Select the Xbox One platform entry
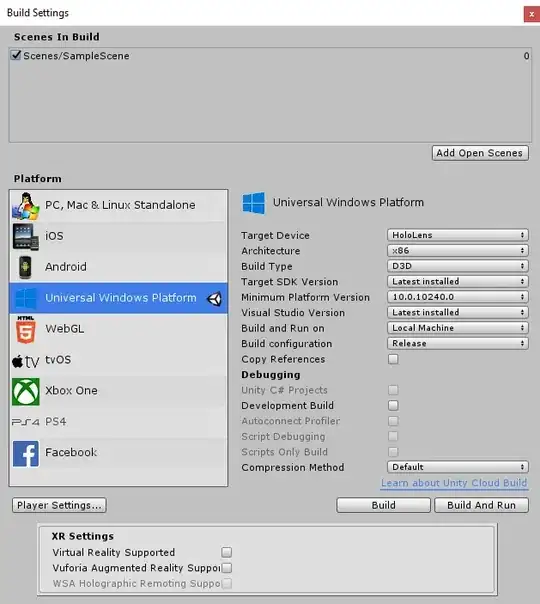Screen dimensions: 540x604 click(119, 391)
